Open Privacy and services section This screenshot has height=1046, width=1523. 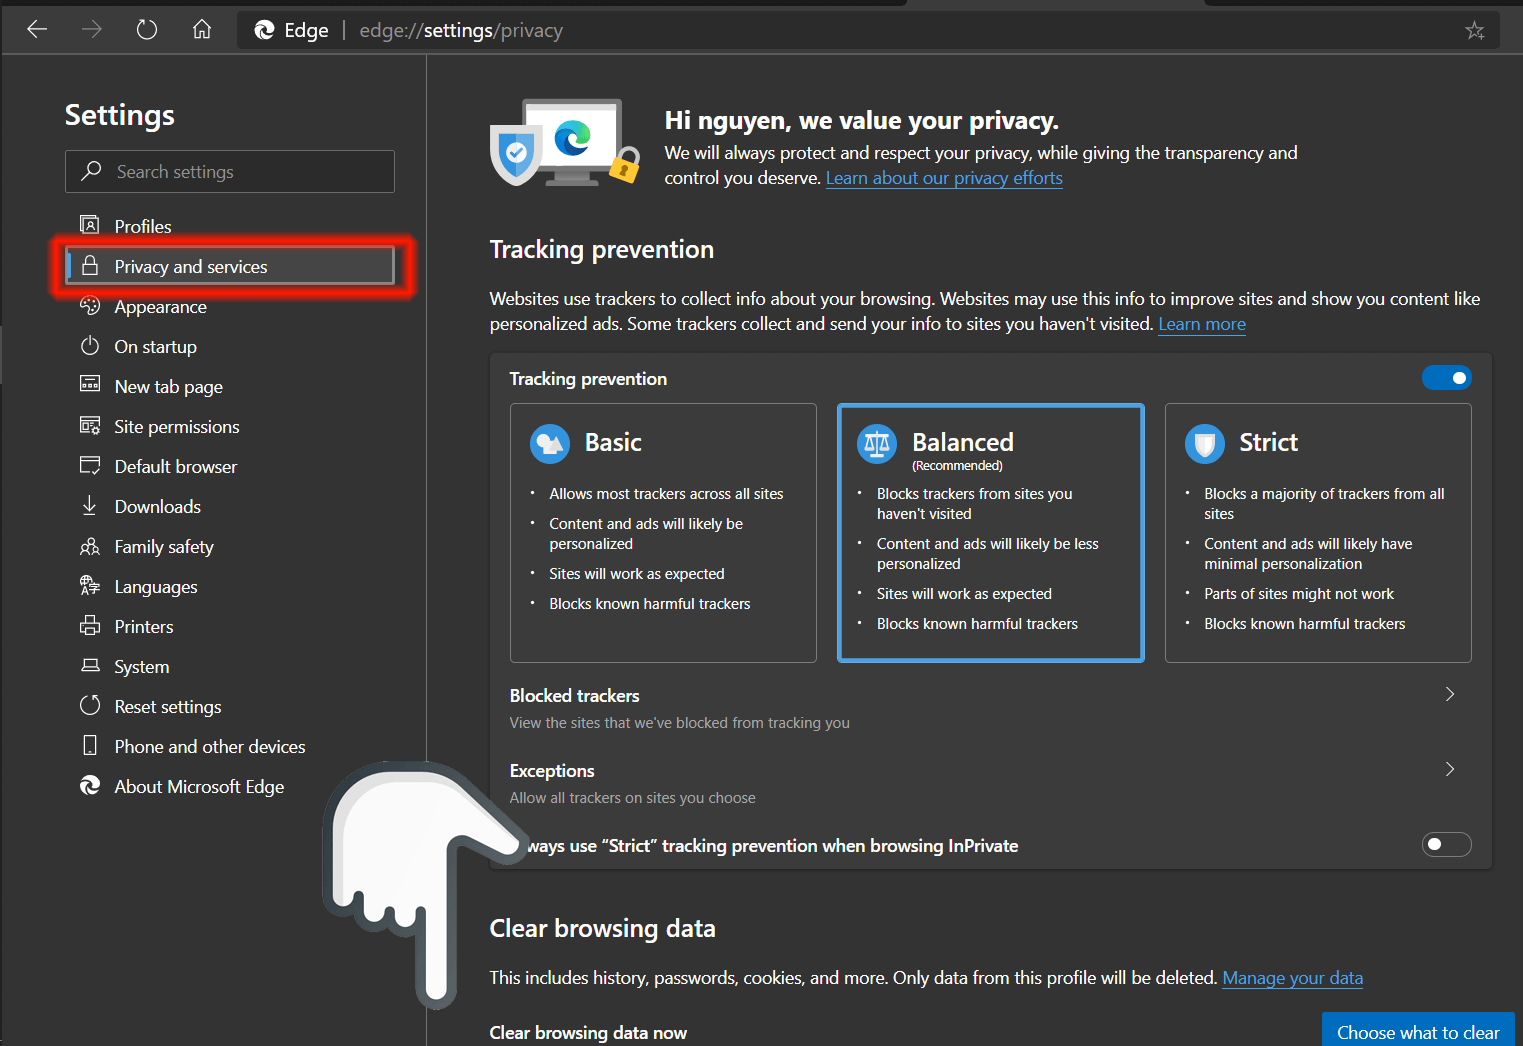point(230,266)
